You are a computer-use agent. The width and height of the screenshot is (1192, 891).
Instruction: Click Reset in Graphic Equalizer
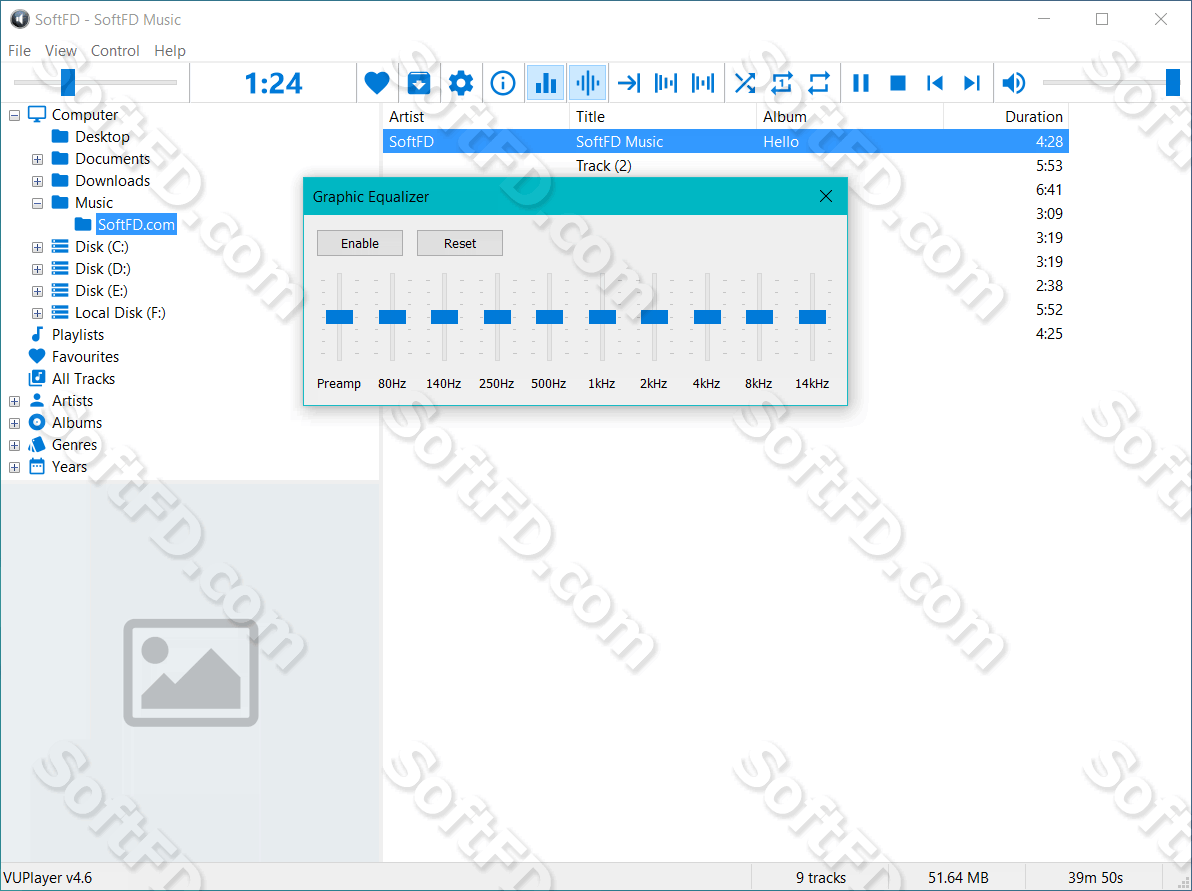[x=460, y=243]
